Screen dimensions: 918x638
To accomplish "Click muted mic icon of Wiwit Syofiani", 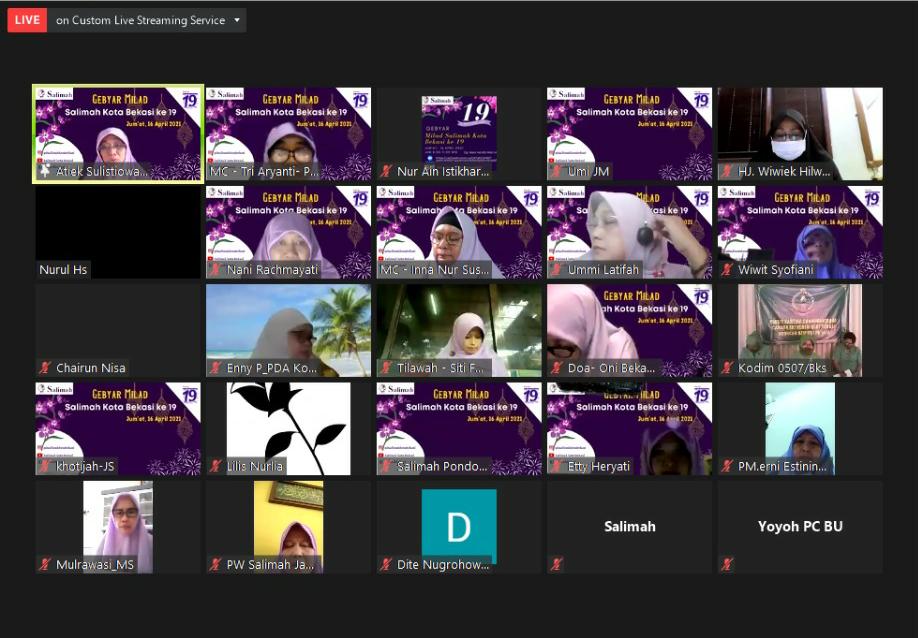I will [727, 270].
